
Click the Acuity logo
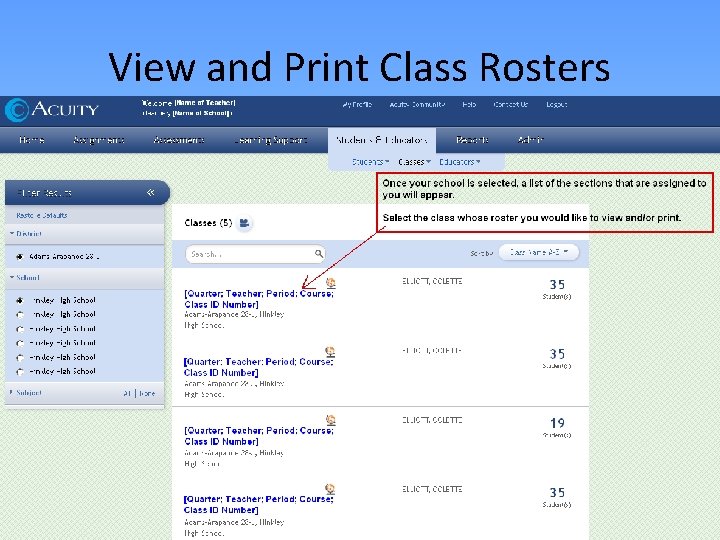point(51,110)
